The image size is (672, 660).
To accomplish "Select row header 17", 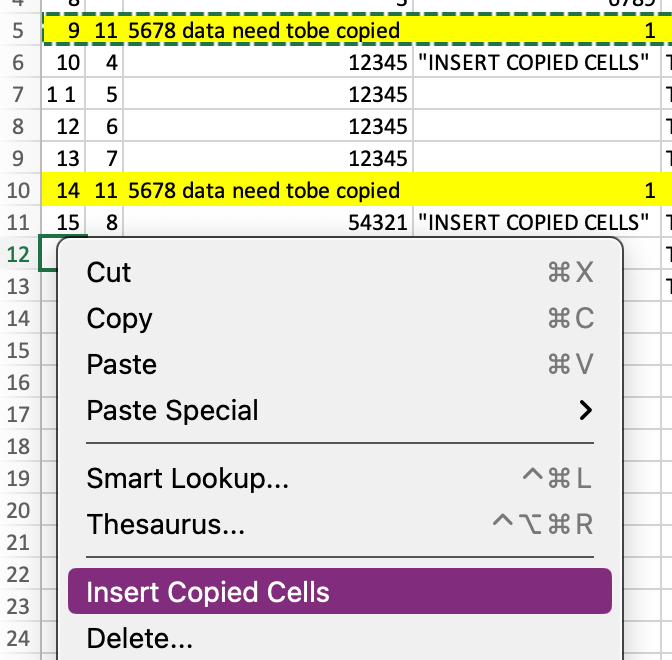I will pyautogui.click(x=19, y=413).
